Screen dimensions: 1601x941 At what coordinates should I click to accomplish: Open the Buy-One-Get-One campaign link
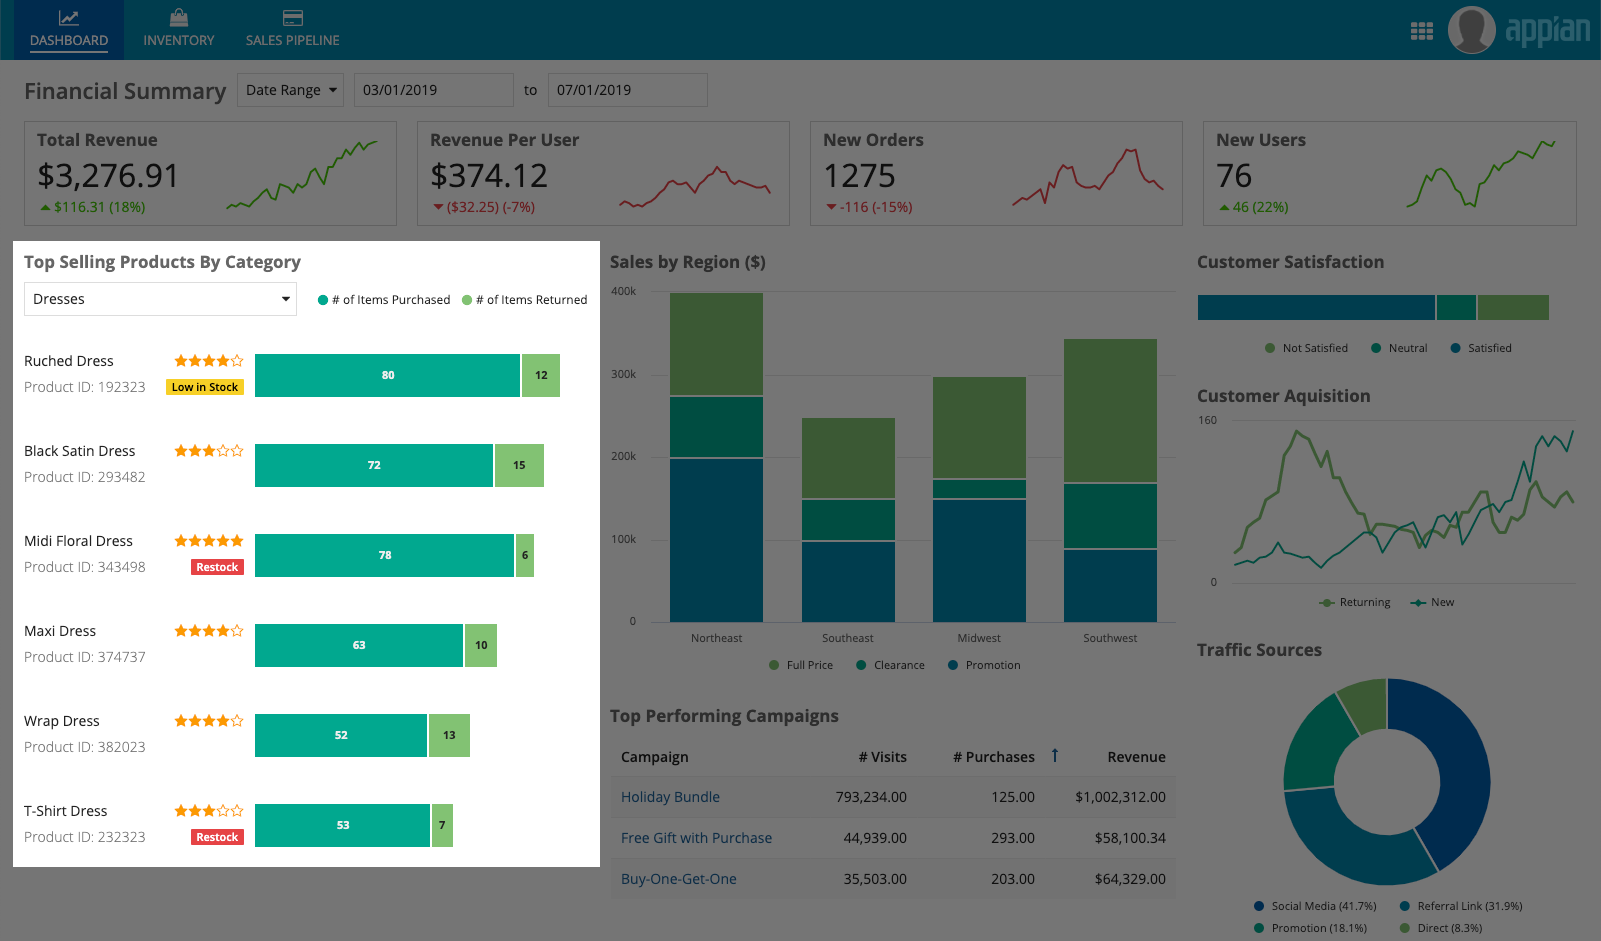click(678, 879)
